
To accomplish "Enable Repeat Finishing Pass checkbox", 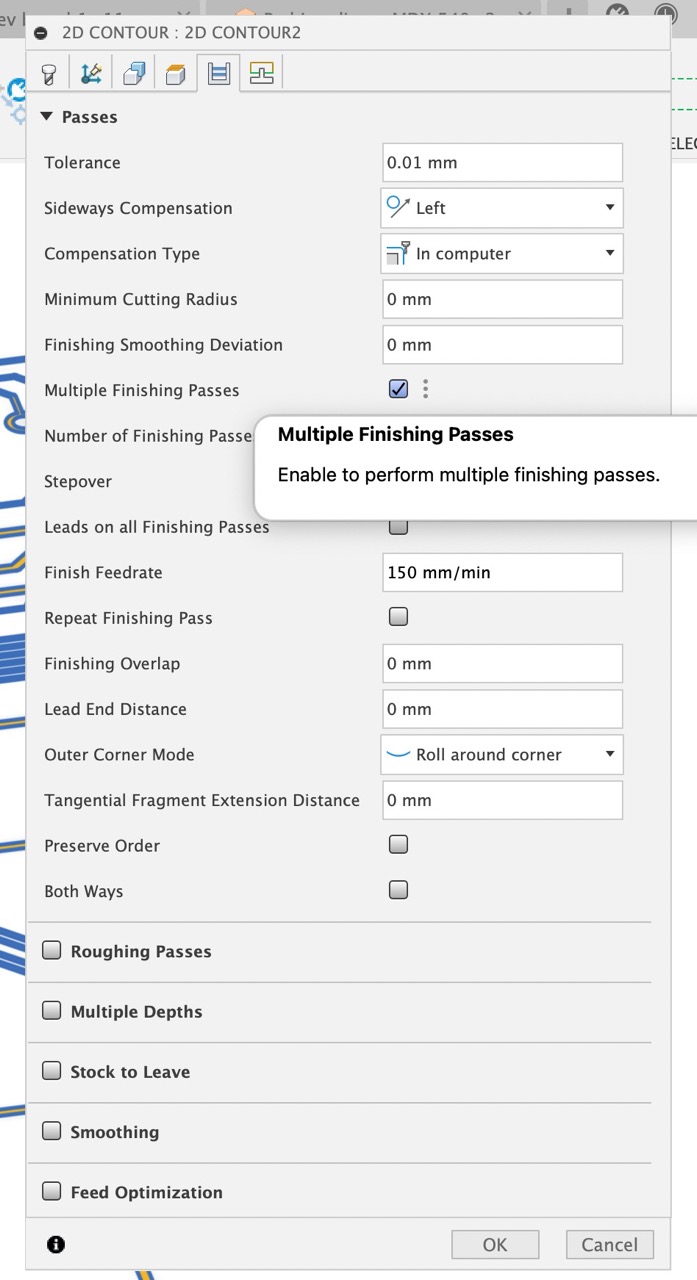I will (398, 617).
